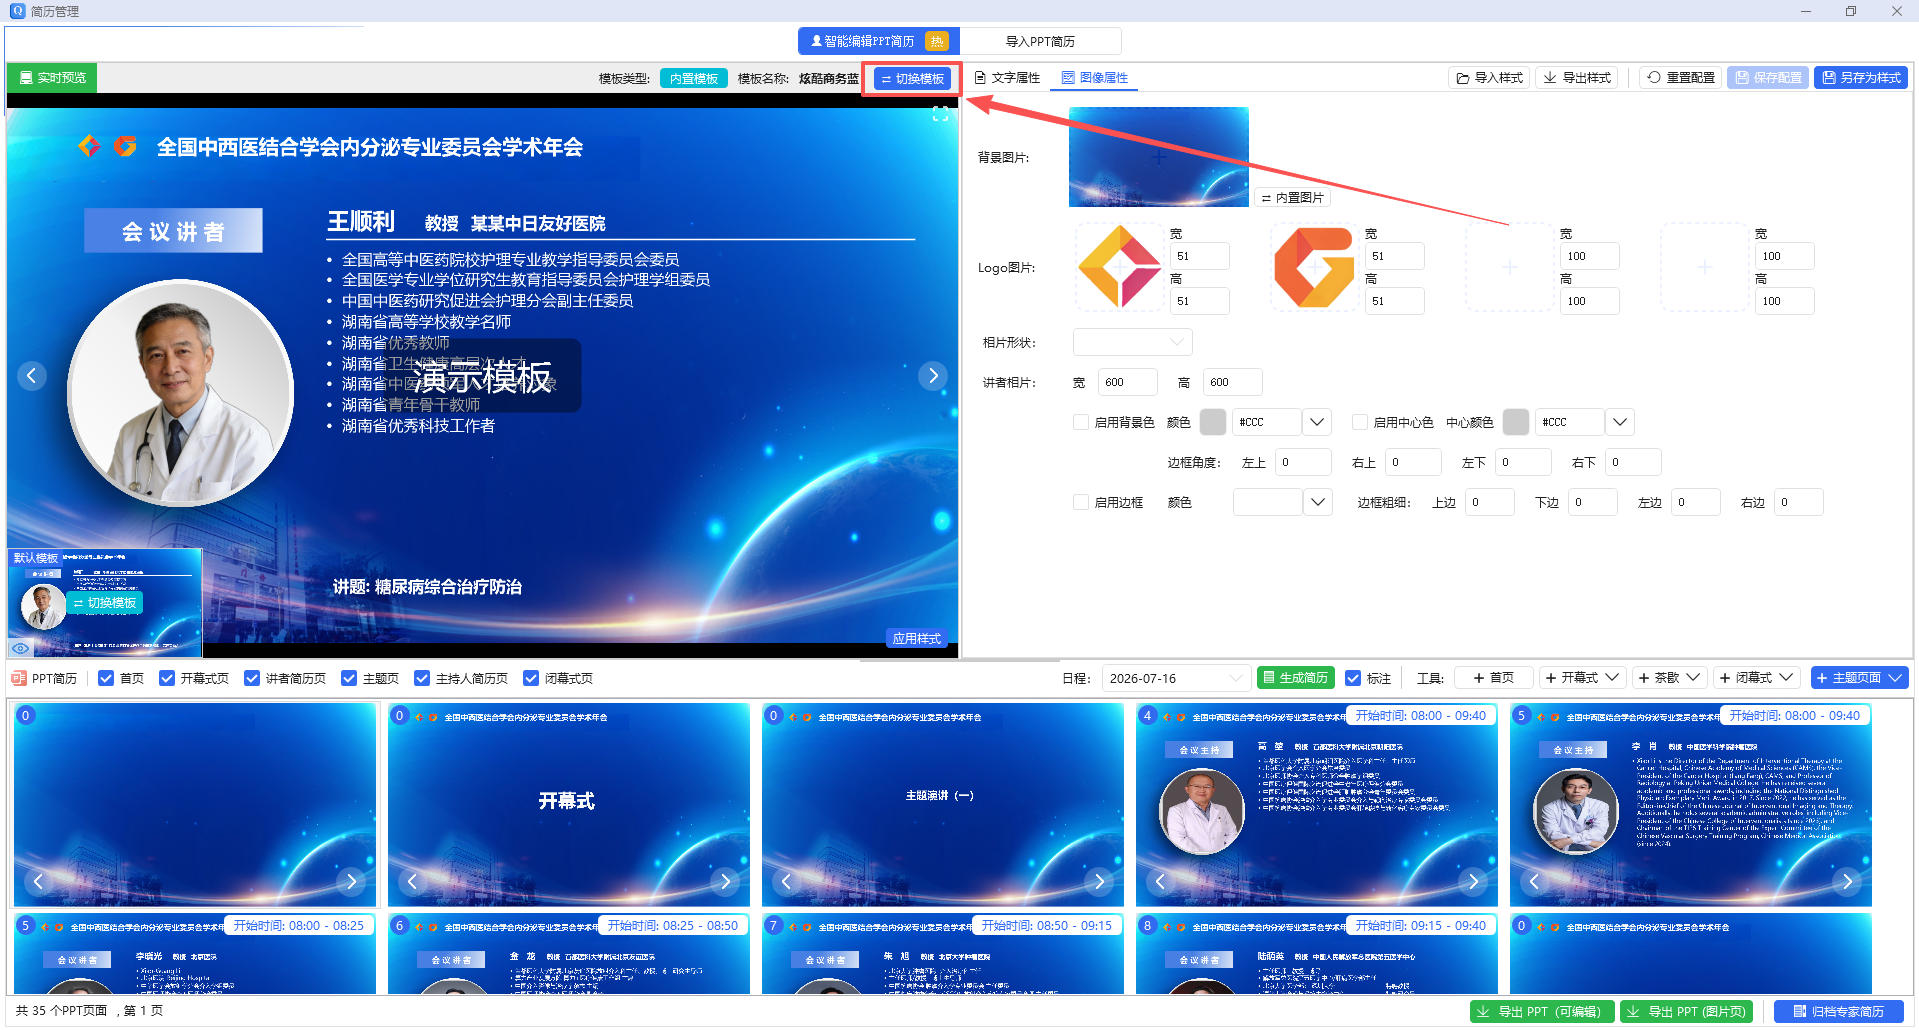
Task: Expand the 闭幕式 tool dropdown
Action: coord(1787,678)
